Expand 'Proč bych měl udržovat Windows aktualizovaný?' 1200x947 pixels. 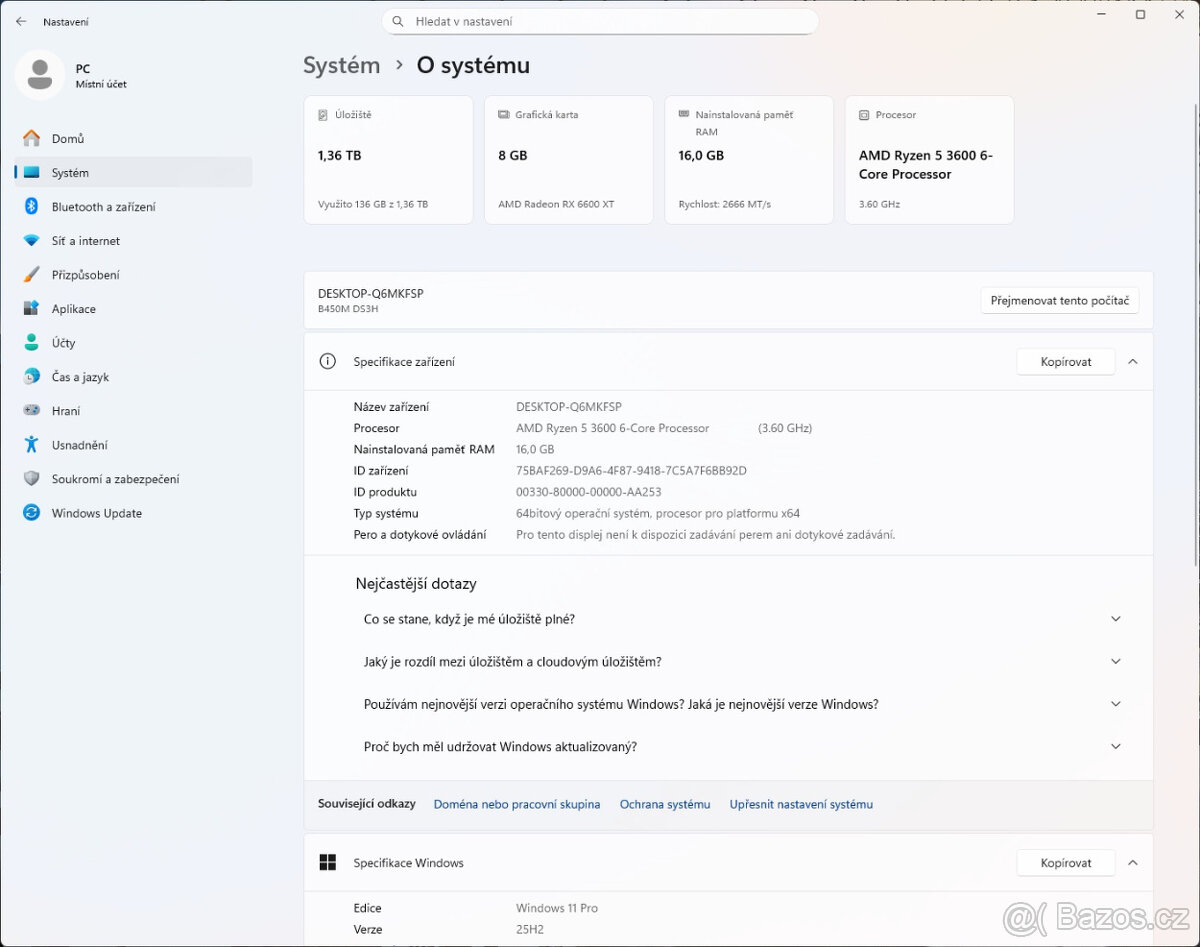point(1115,746)
